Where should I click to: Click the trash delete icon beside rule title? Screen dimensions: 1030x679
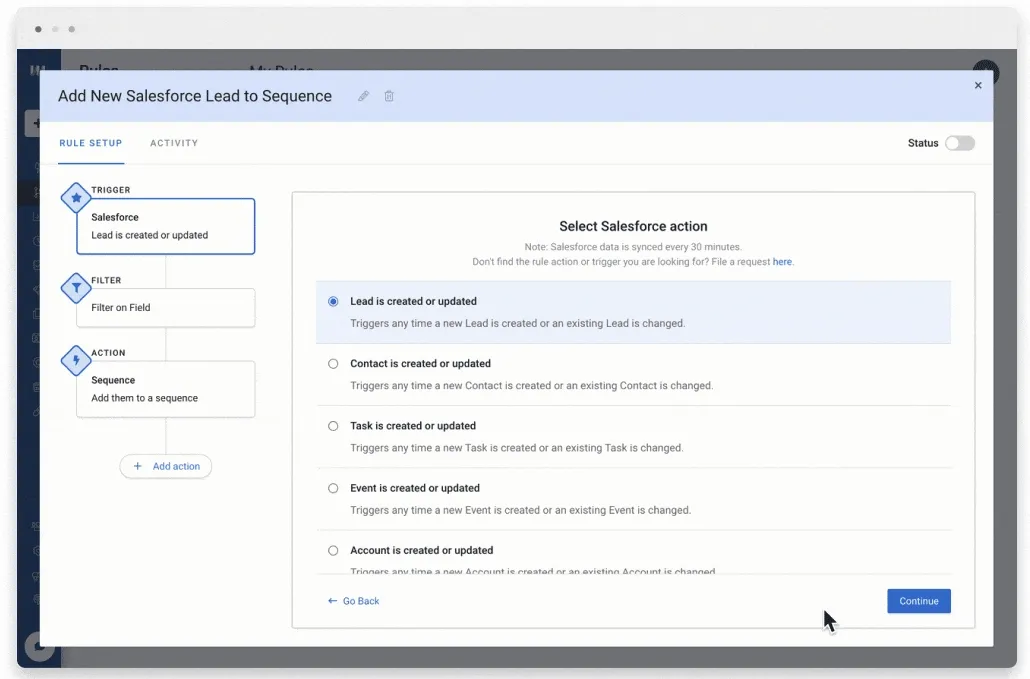click(x=389, y=97)
